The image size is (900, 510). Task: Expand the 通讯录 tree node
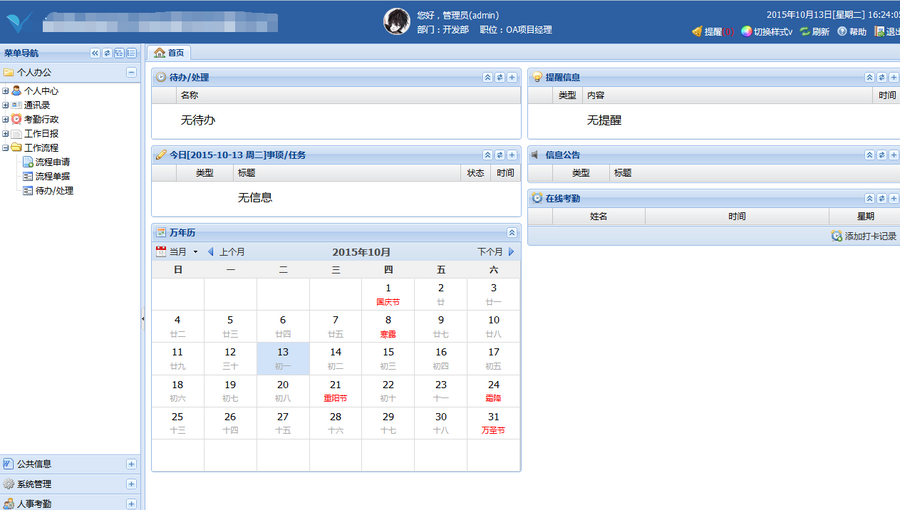(5, 105)
